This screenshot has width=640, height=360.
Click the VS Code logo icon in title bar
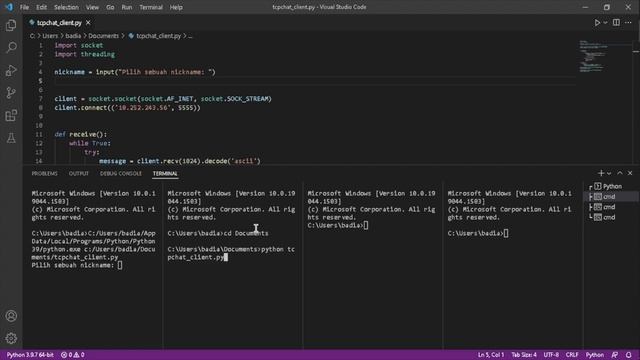click(9, 7)
